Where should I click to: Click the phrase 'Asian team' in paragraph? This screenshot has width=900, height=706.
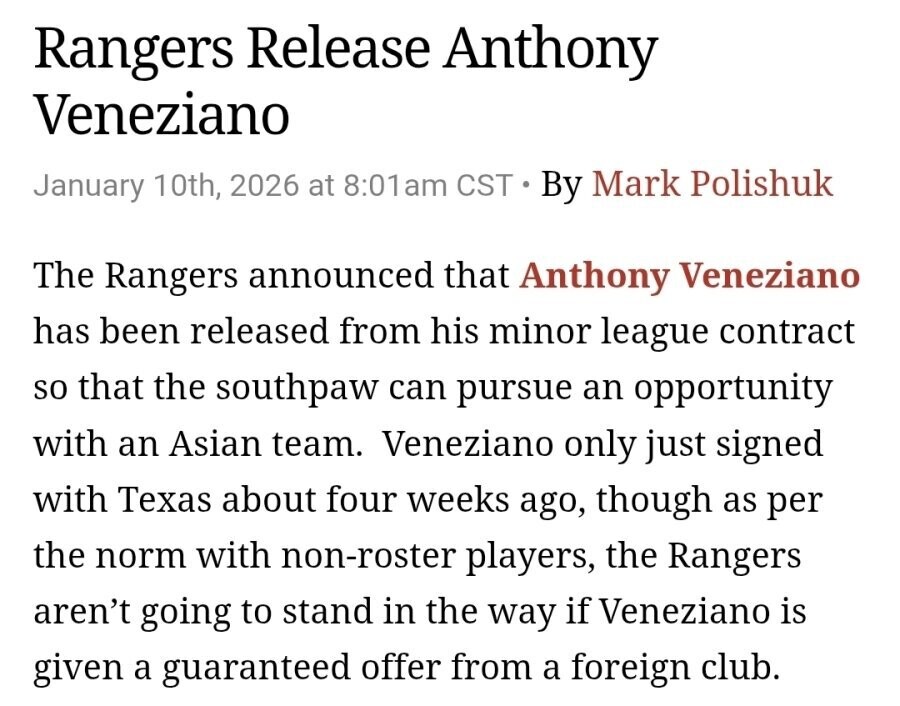click(x=262, y=443)
